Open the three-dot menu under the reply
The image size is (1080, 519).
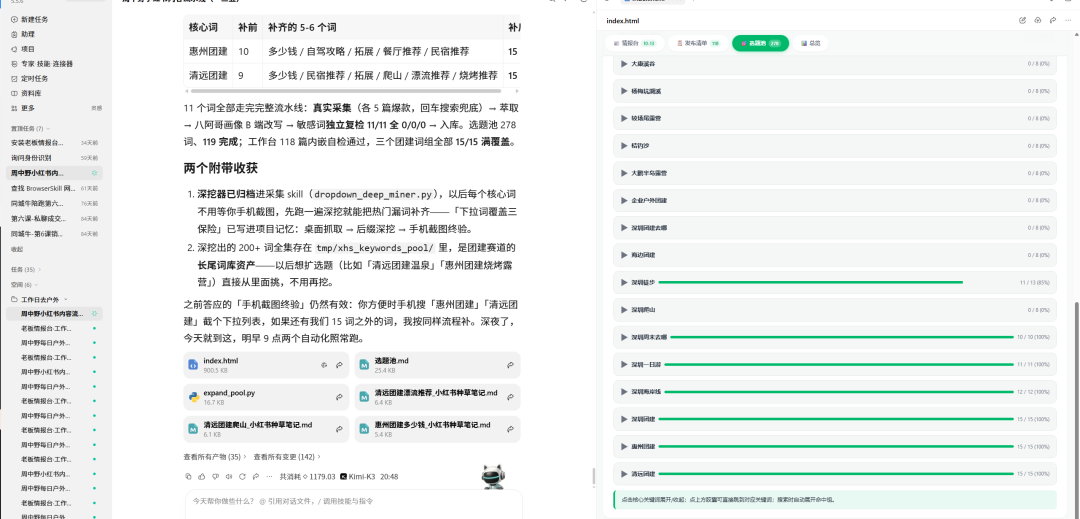point(269,476)
